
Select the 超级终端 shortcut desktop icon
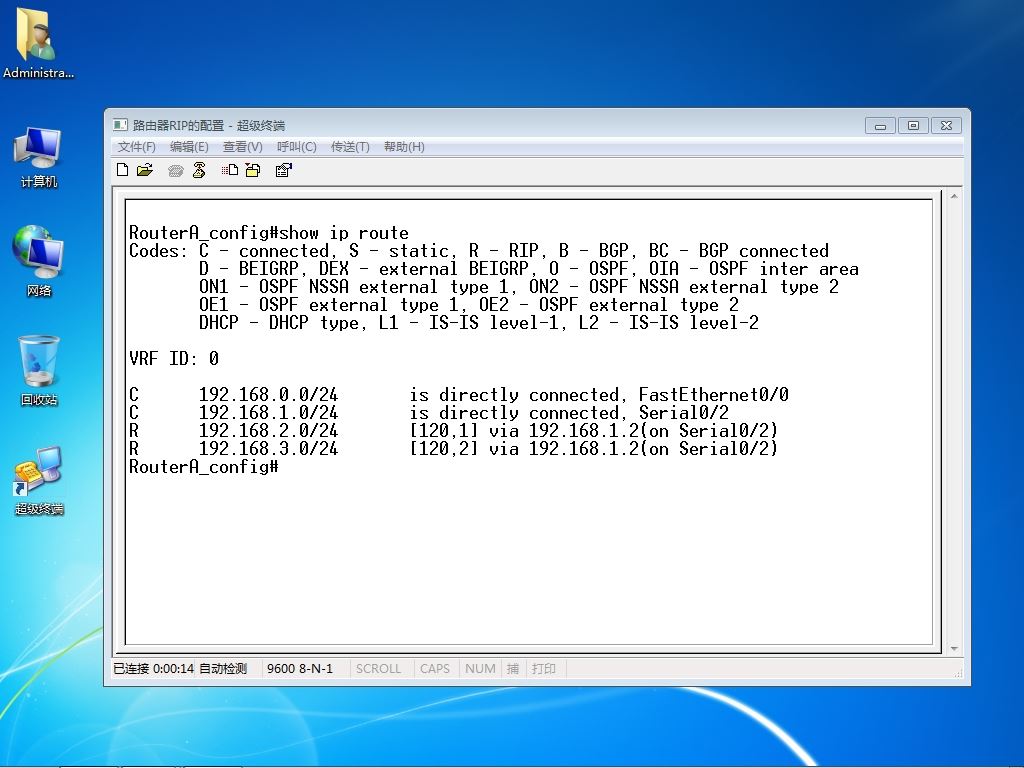[39, 481]
